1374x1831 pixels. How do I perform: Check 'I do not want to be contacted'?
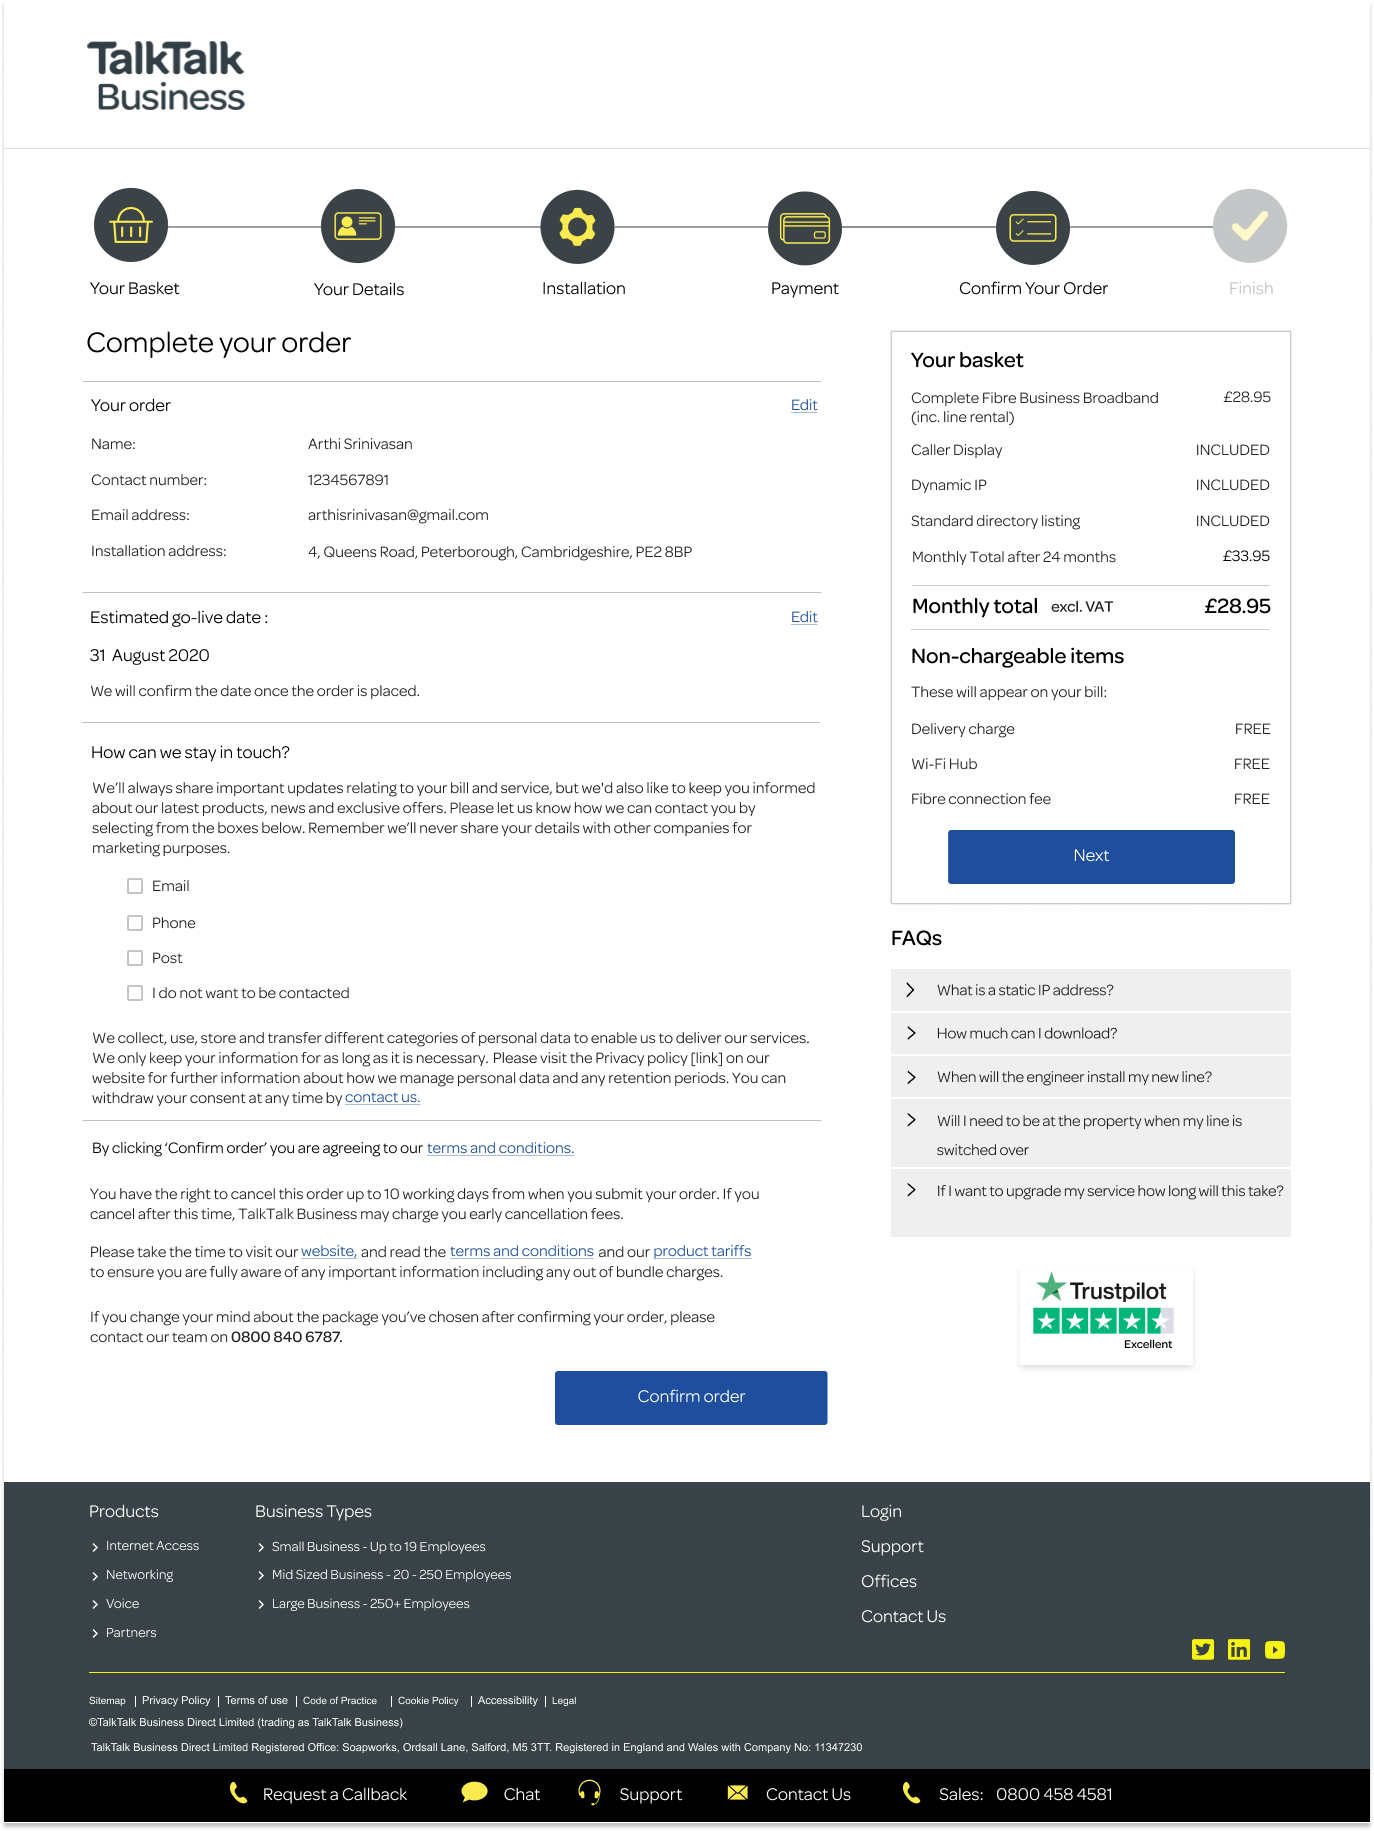tap(135, 993)
